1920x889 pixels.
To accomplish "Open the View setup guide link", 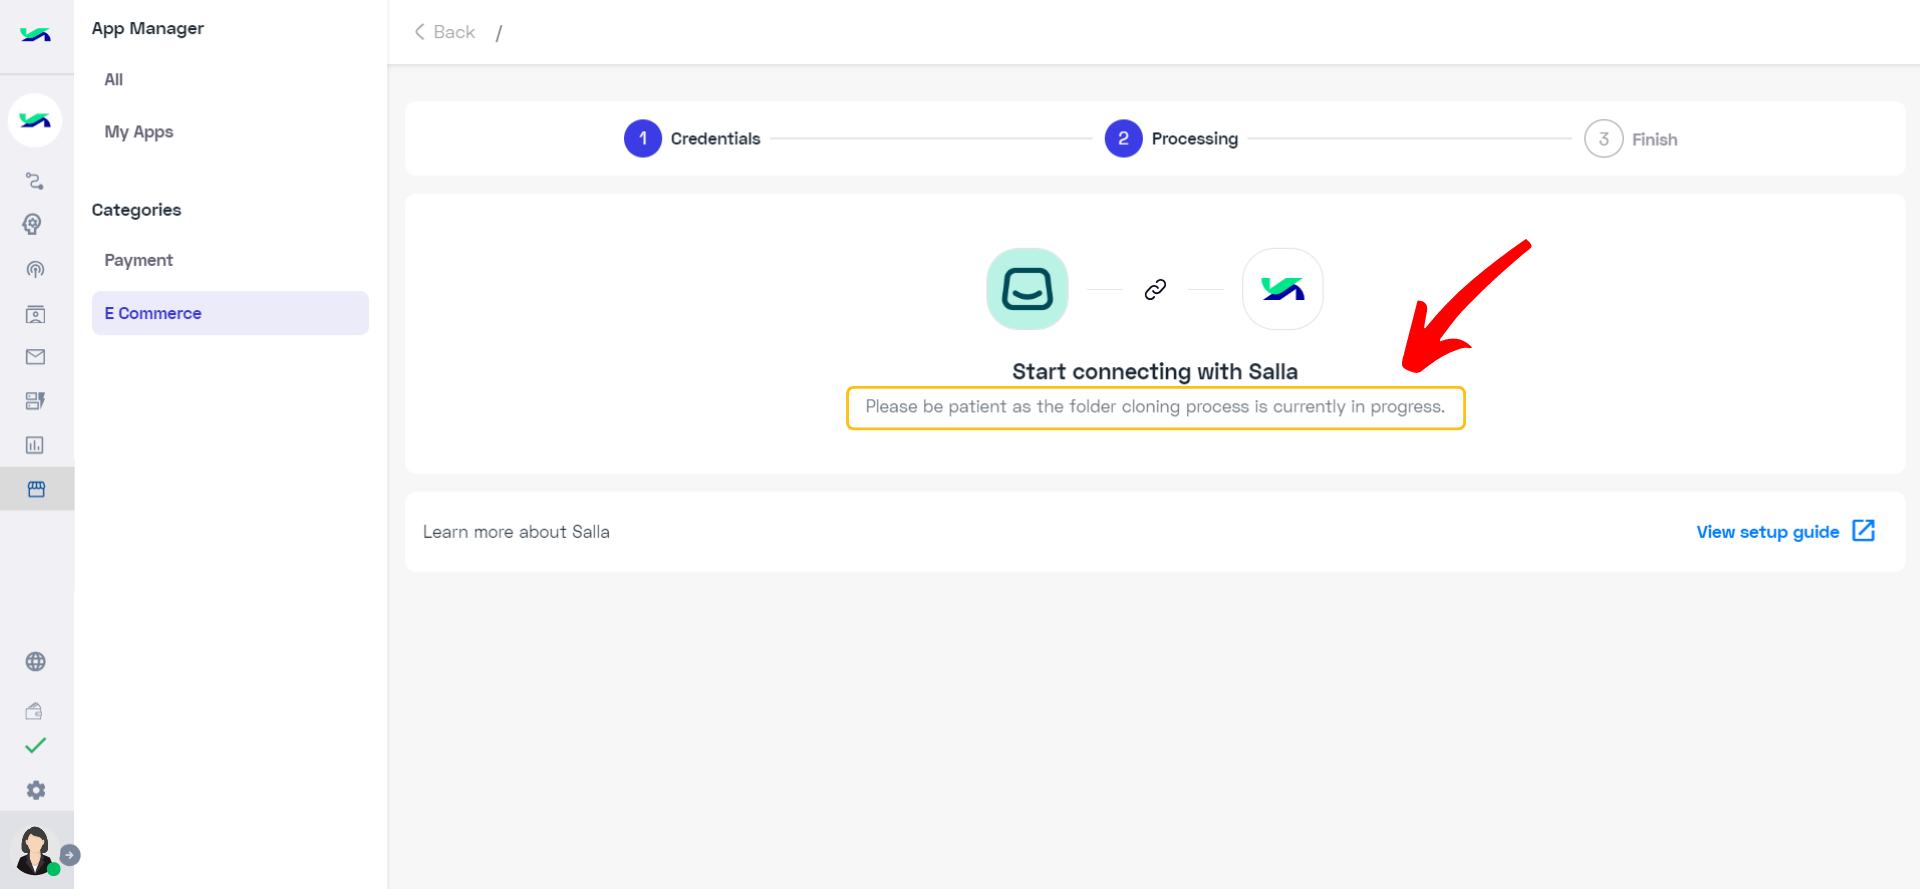I will coord(1767,532).
